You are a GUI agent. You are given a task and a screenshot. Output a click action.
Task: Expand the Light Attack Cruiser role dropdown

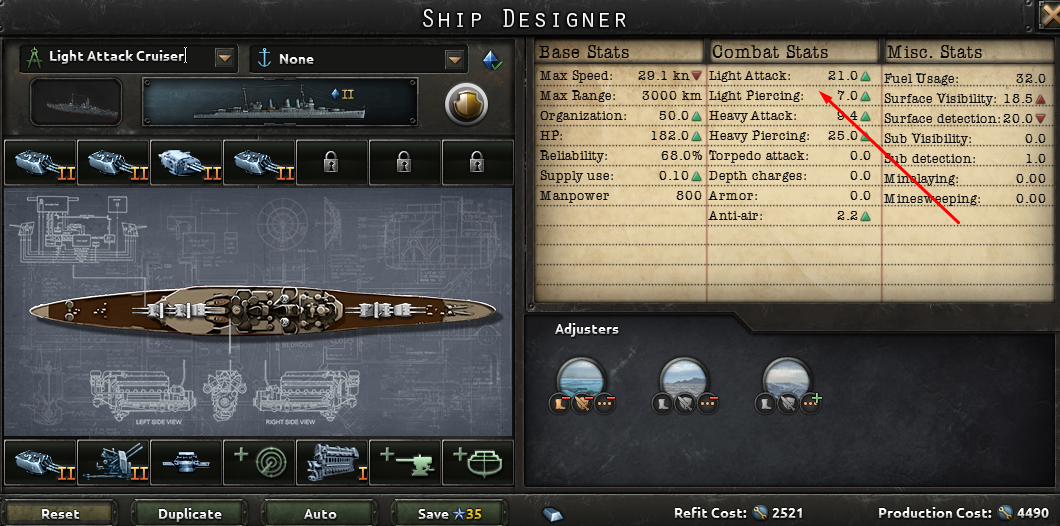[128, 58]
